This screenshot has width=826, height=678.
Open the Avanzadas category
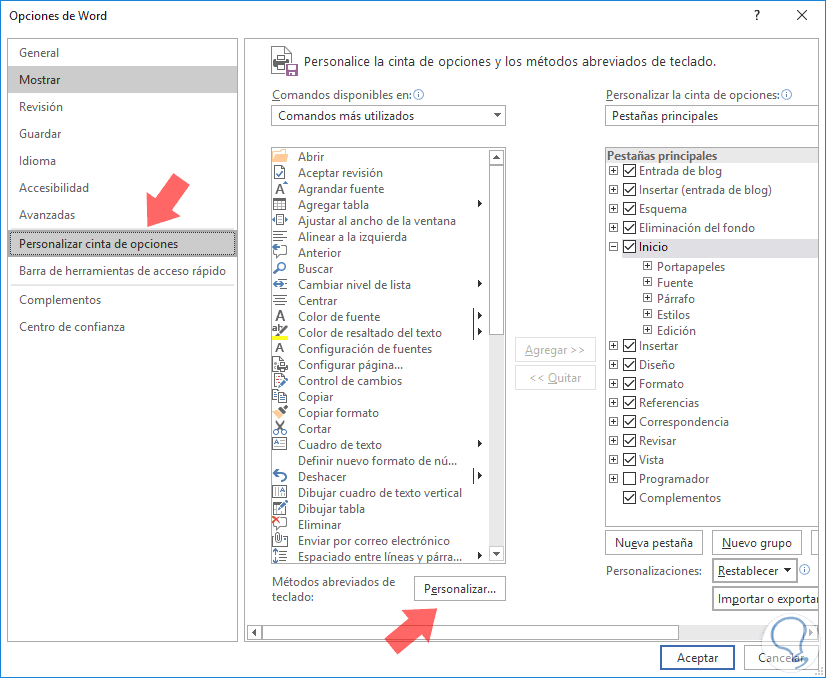pos(122,214)
